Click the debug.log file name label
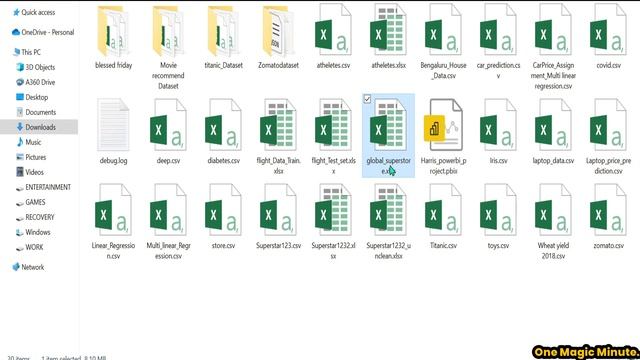The image size is (640, 360). (113, 161)
